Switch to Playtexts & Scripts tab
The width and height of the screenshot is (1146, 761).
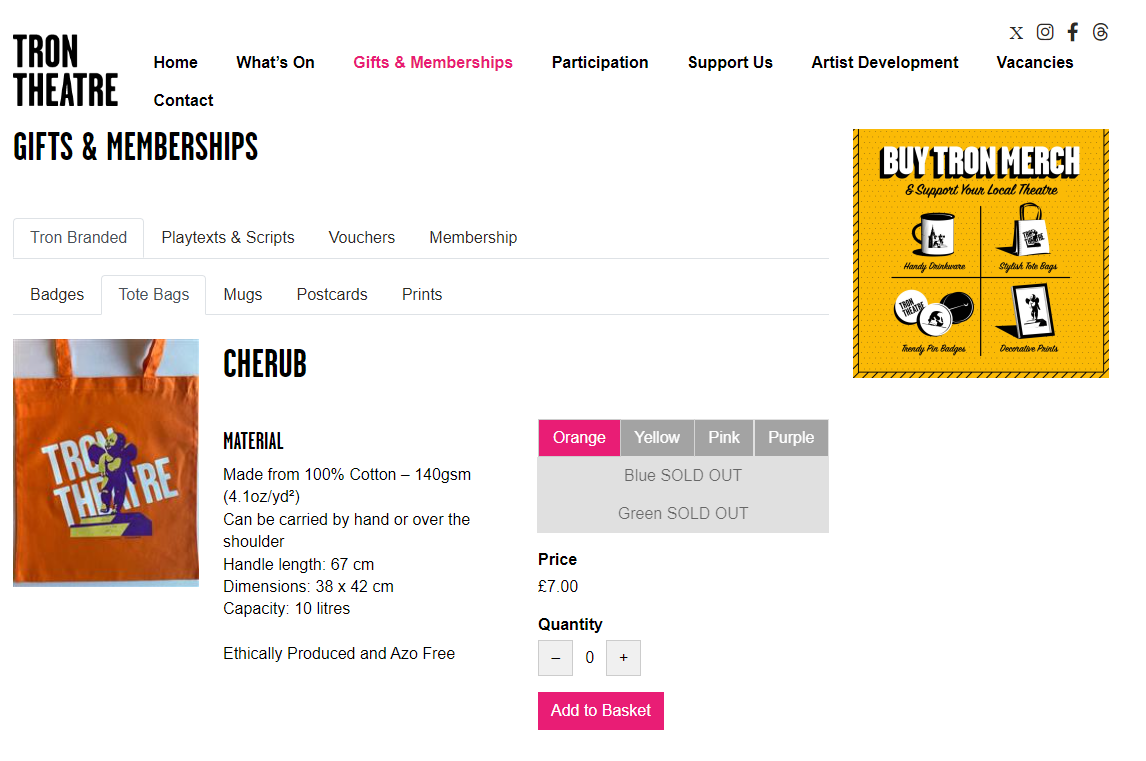(228, 238)
